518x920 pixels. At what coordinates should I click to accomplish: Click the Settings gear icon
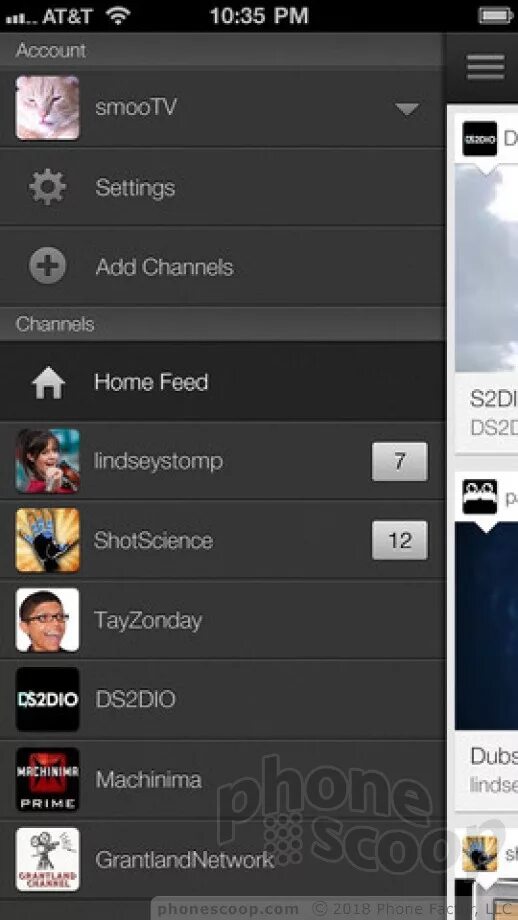pos(48,187)
